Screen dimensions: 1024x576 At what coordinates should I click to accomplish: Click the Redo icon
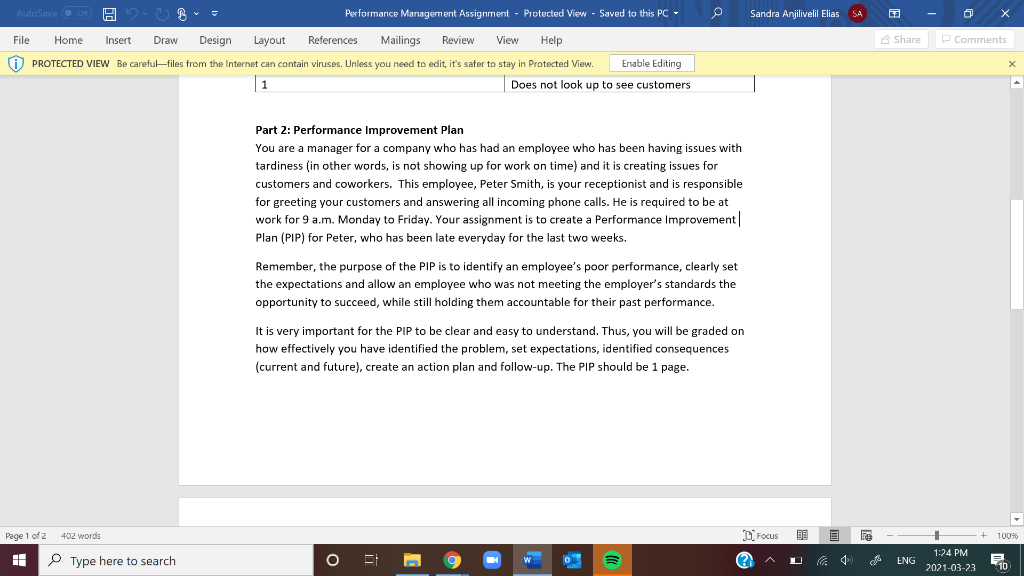pyautogui.click(x=162, y=14)
